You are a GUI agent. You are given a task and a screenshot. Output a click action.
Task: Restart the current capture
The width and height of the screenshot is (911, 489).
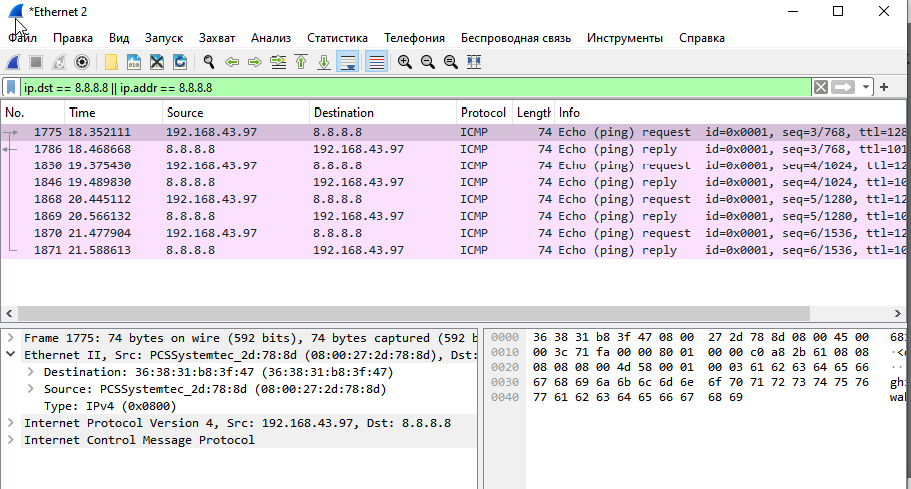coord(59,62)
